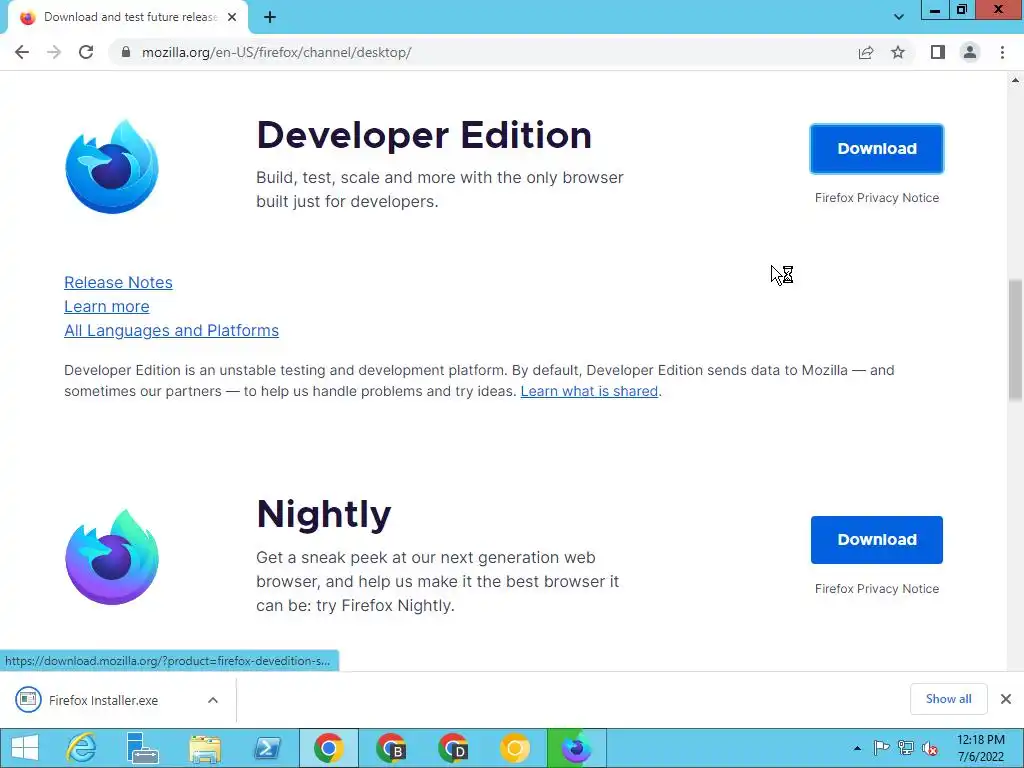Launch PowerShell from taskbar

[267, 748]
